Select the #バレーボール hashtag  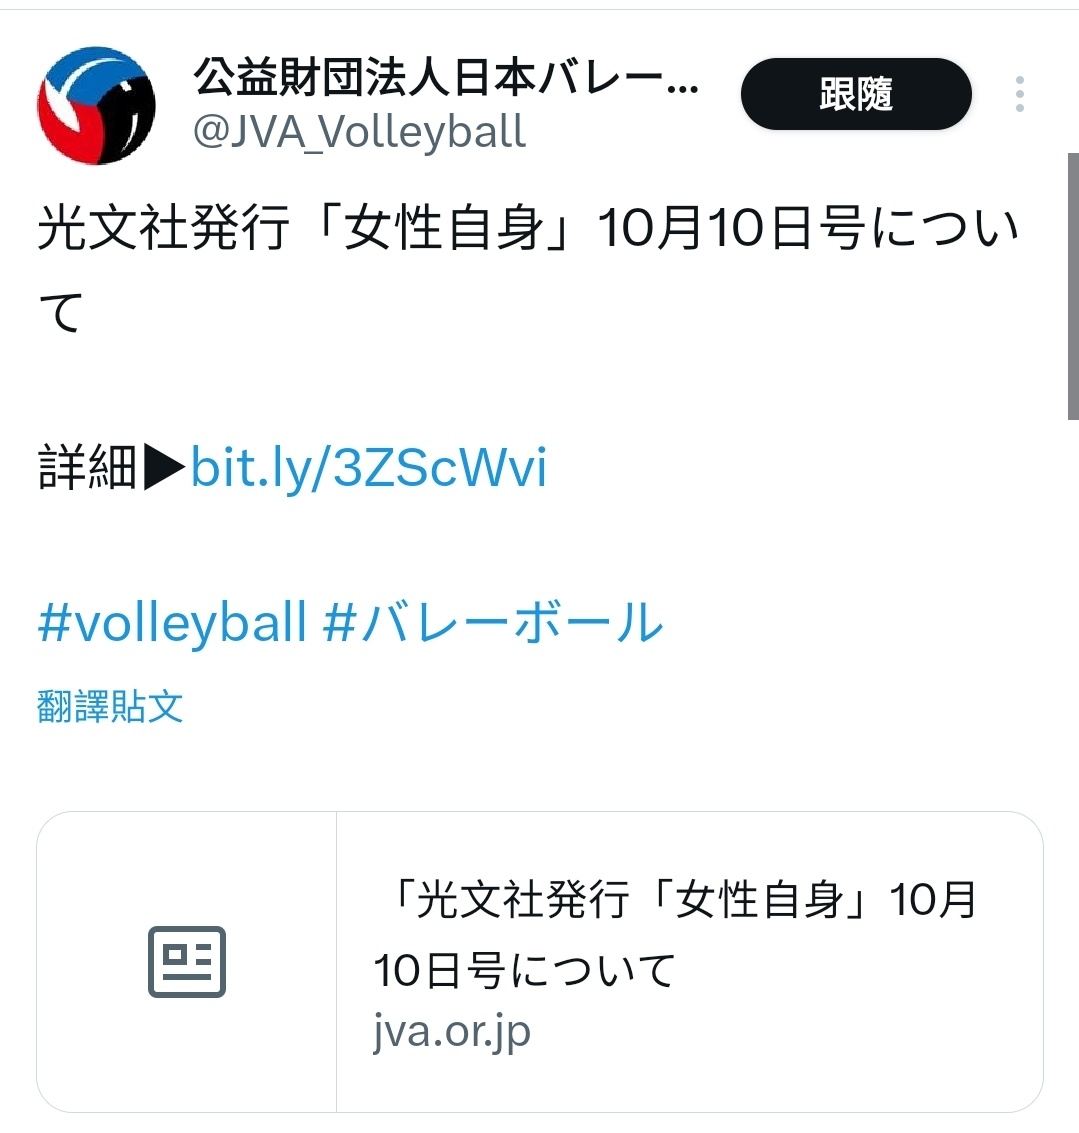[x=493, y=621]
